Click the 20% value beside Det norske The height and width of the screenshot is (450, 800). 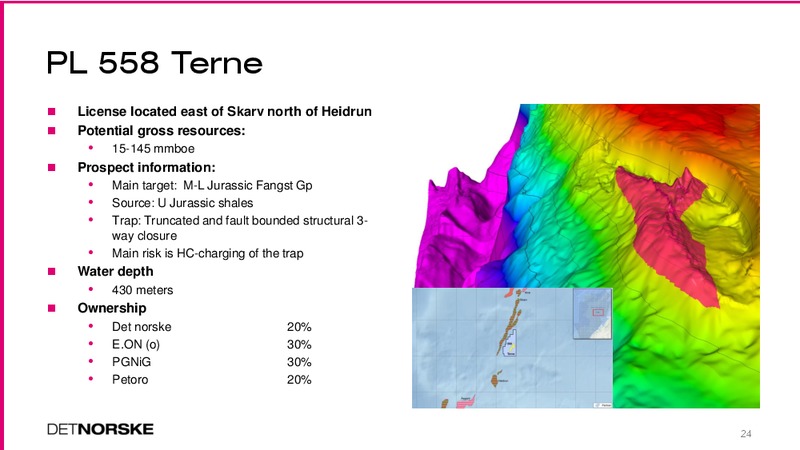point(299,327)
